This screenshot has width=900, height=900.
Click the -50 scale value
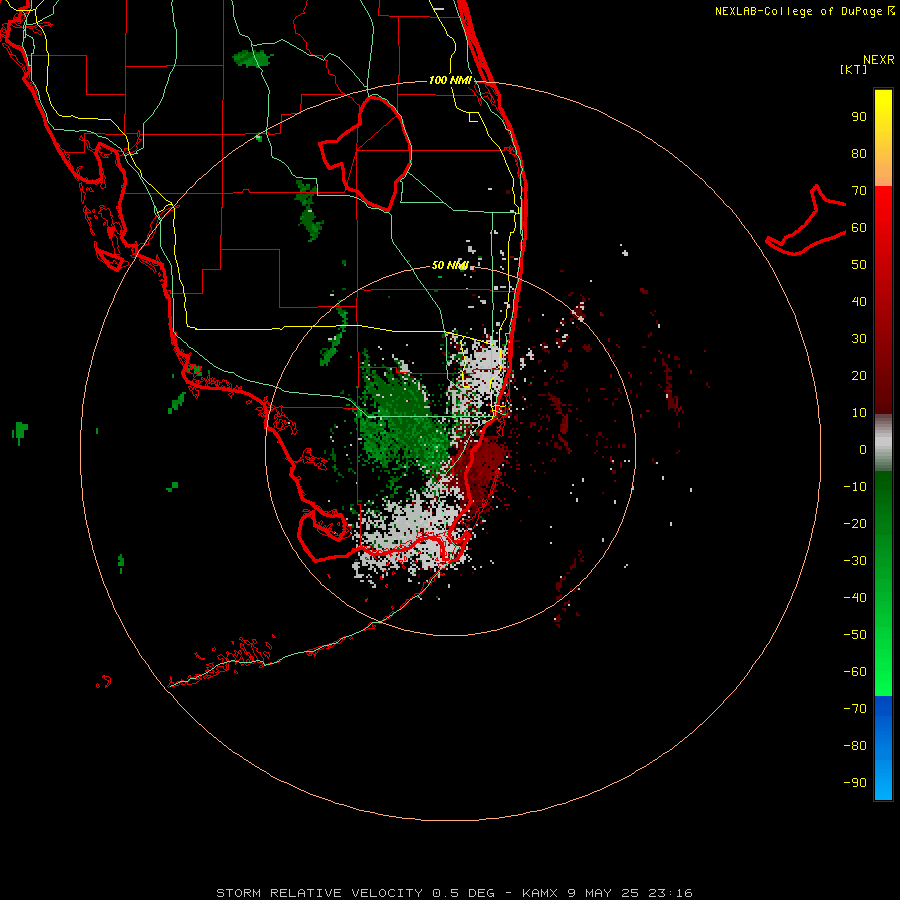(855, 634)
